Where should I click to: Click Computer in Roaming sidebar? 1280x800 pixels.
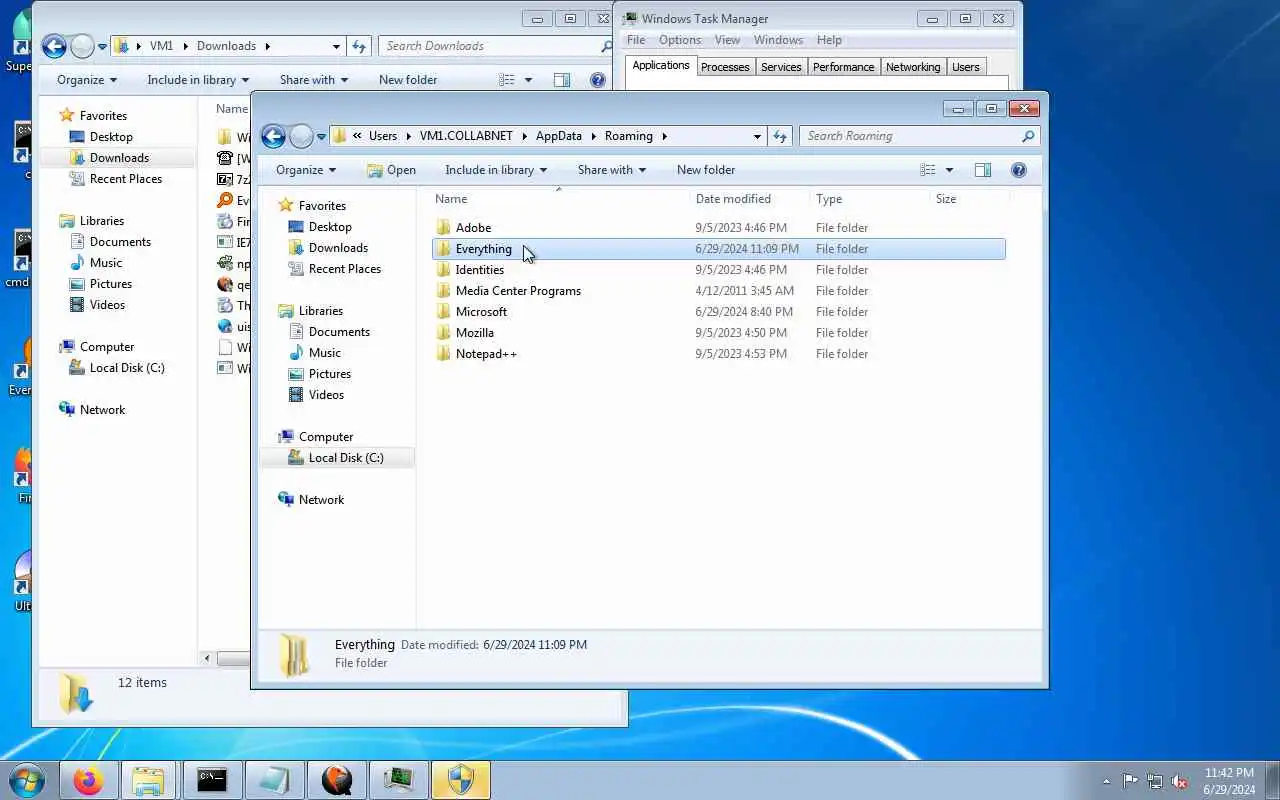click(x=325, y=437)
